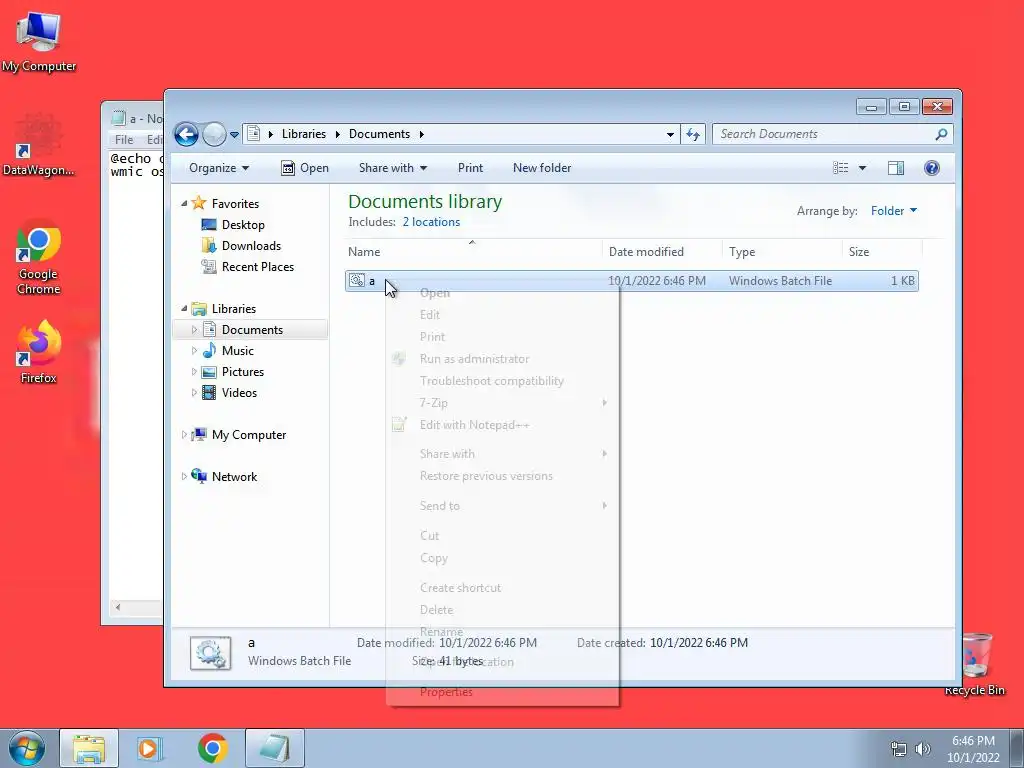Expand the Network node
The width and height of the screenshot is (1024, 768).
tap(184, 477)
